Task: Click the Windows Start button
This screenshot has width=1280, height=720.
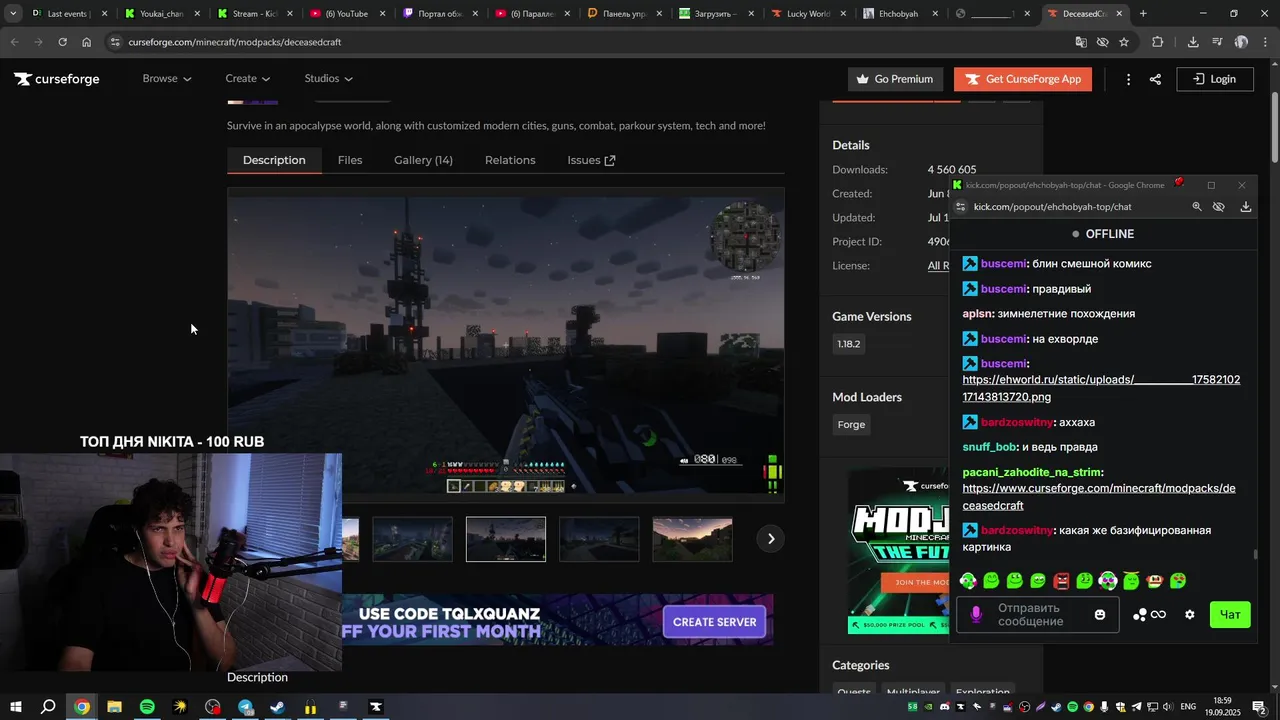Action: [x=16, y=707]
